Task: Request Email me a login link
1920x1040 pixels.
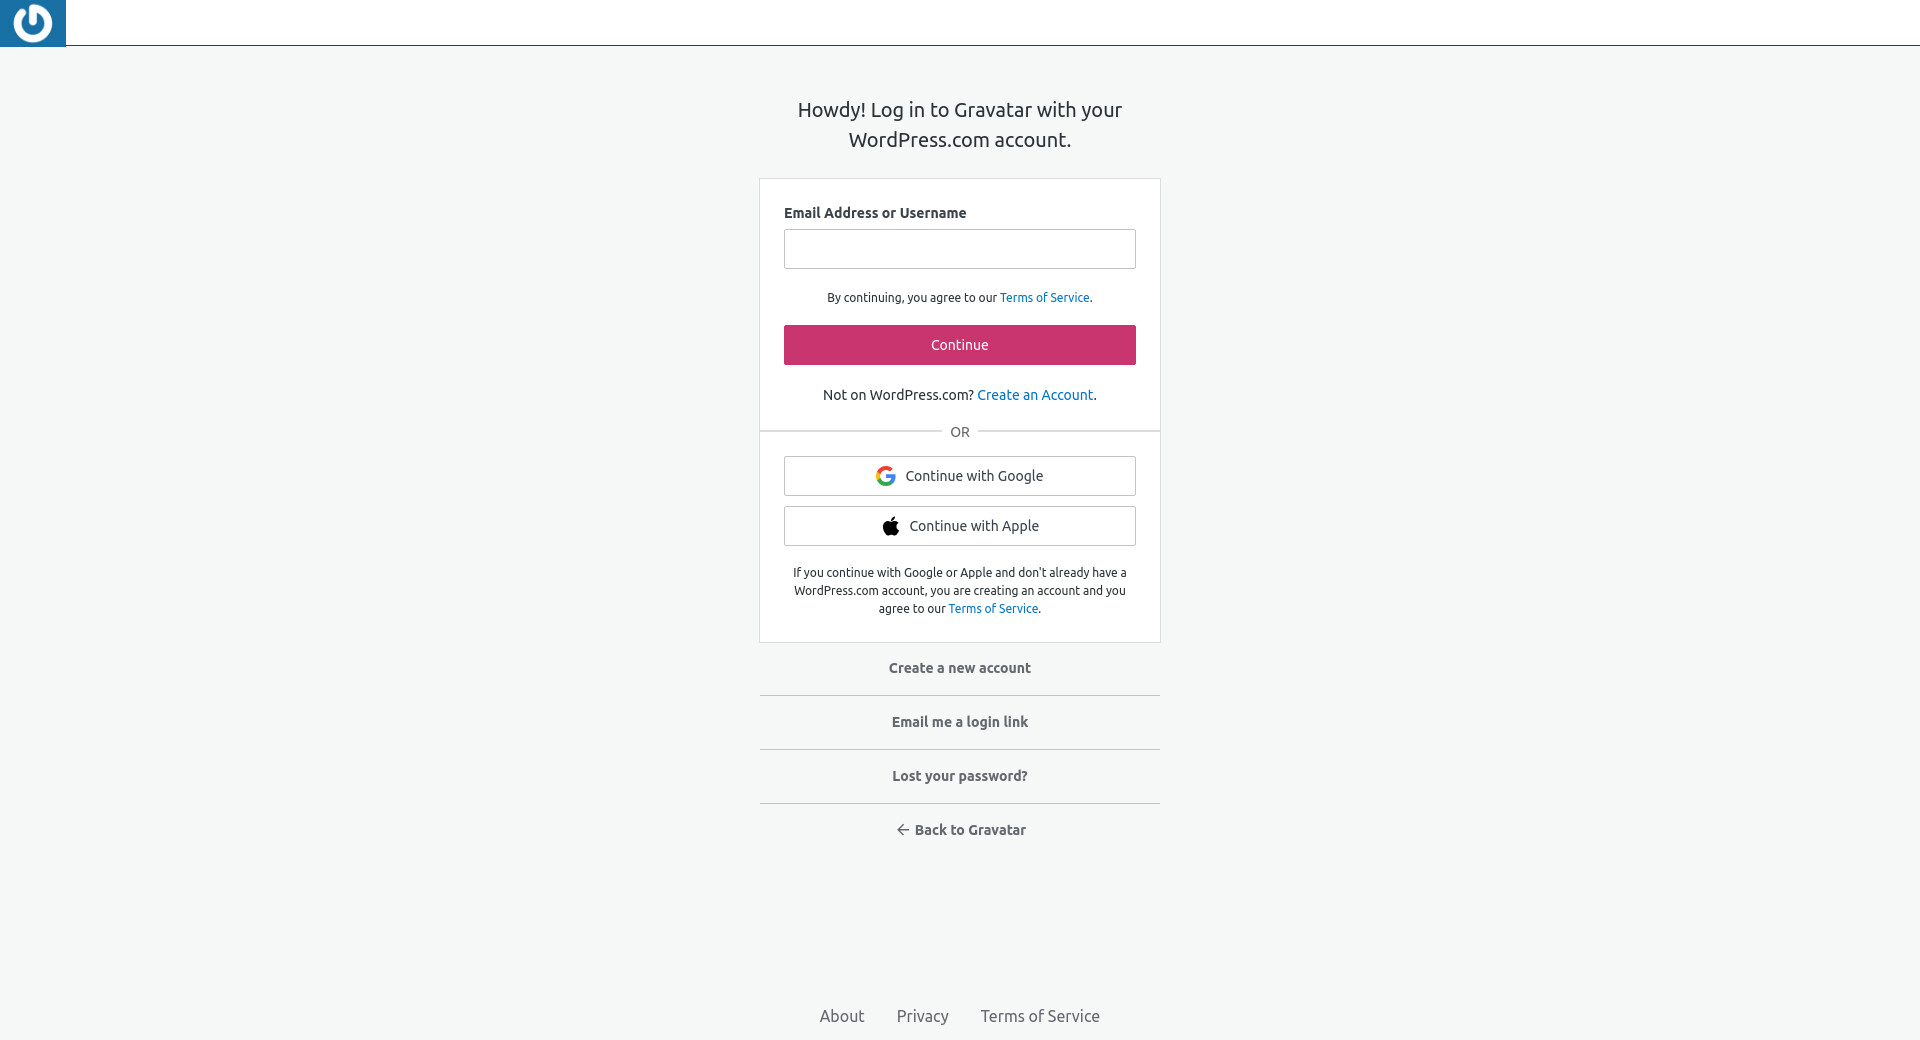Action: (x=959, y=722)
